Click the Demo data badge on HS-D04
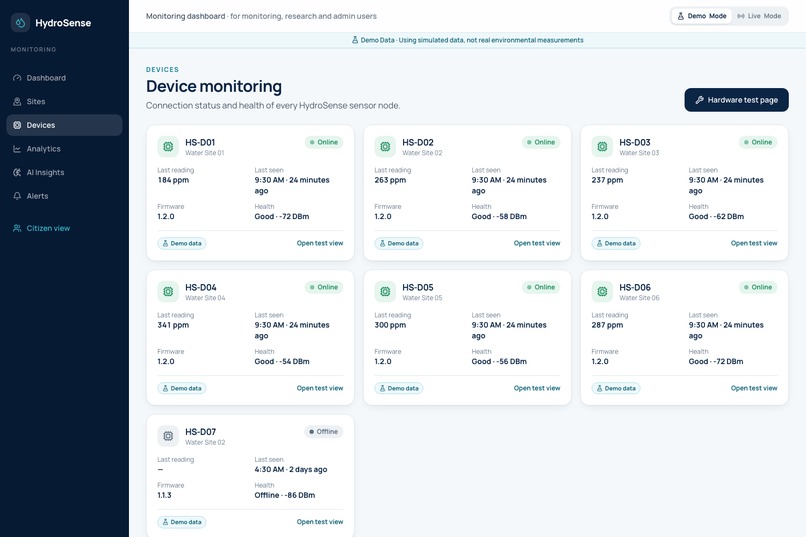806x537 pixels. pyautogui.click(x=182, y=388)
